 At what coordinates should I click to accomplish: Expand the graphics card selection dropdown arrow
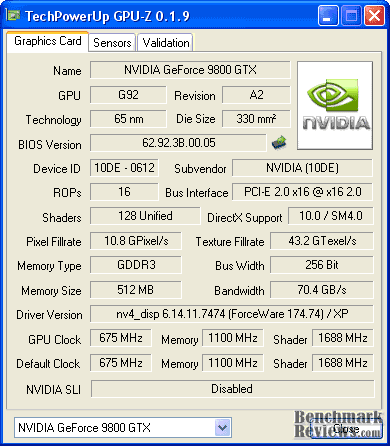tap(222, 428)
